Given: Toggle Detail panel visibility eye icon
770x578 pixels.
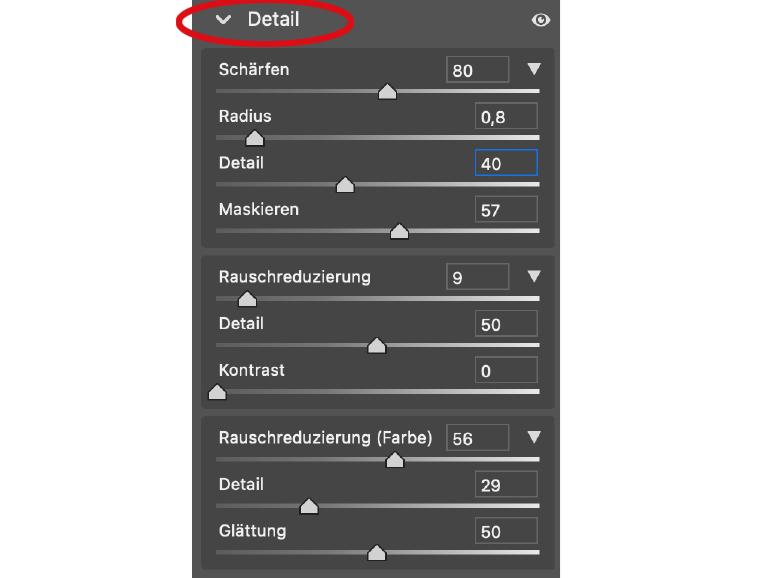Looking at the screenshot, I should (541, 20).
